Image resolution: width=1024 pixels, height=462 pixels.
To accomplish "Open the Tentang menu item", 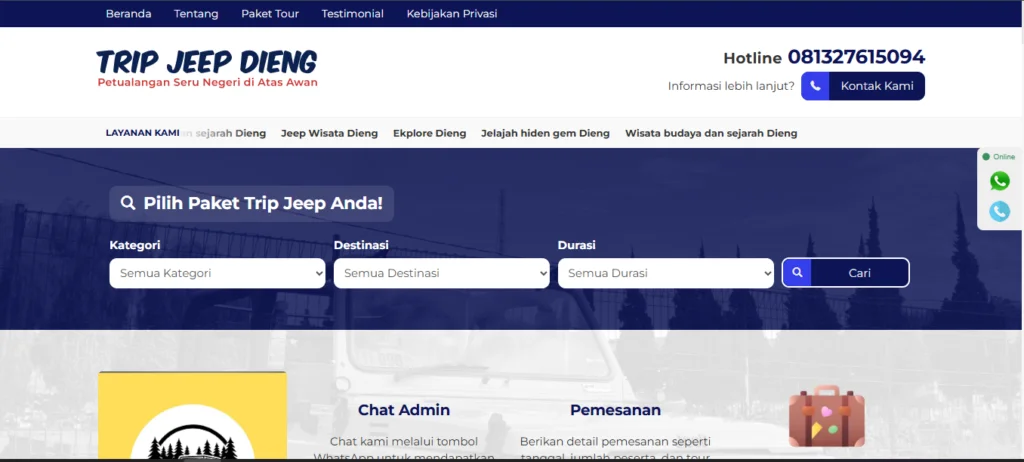I will pos(196,14).
